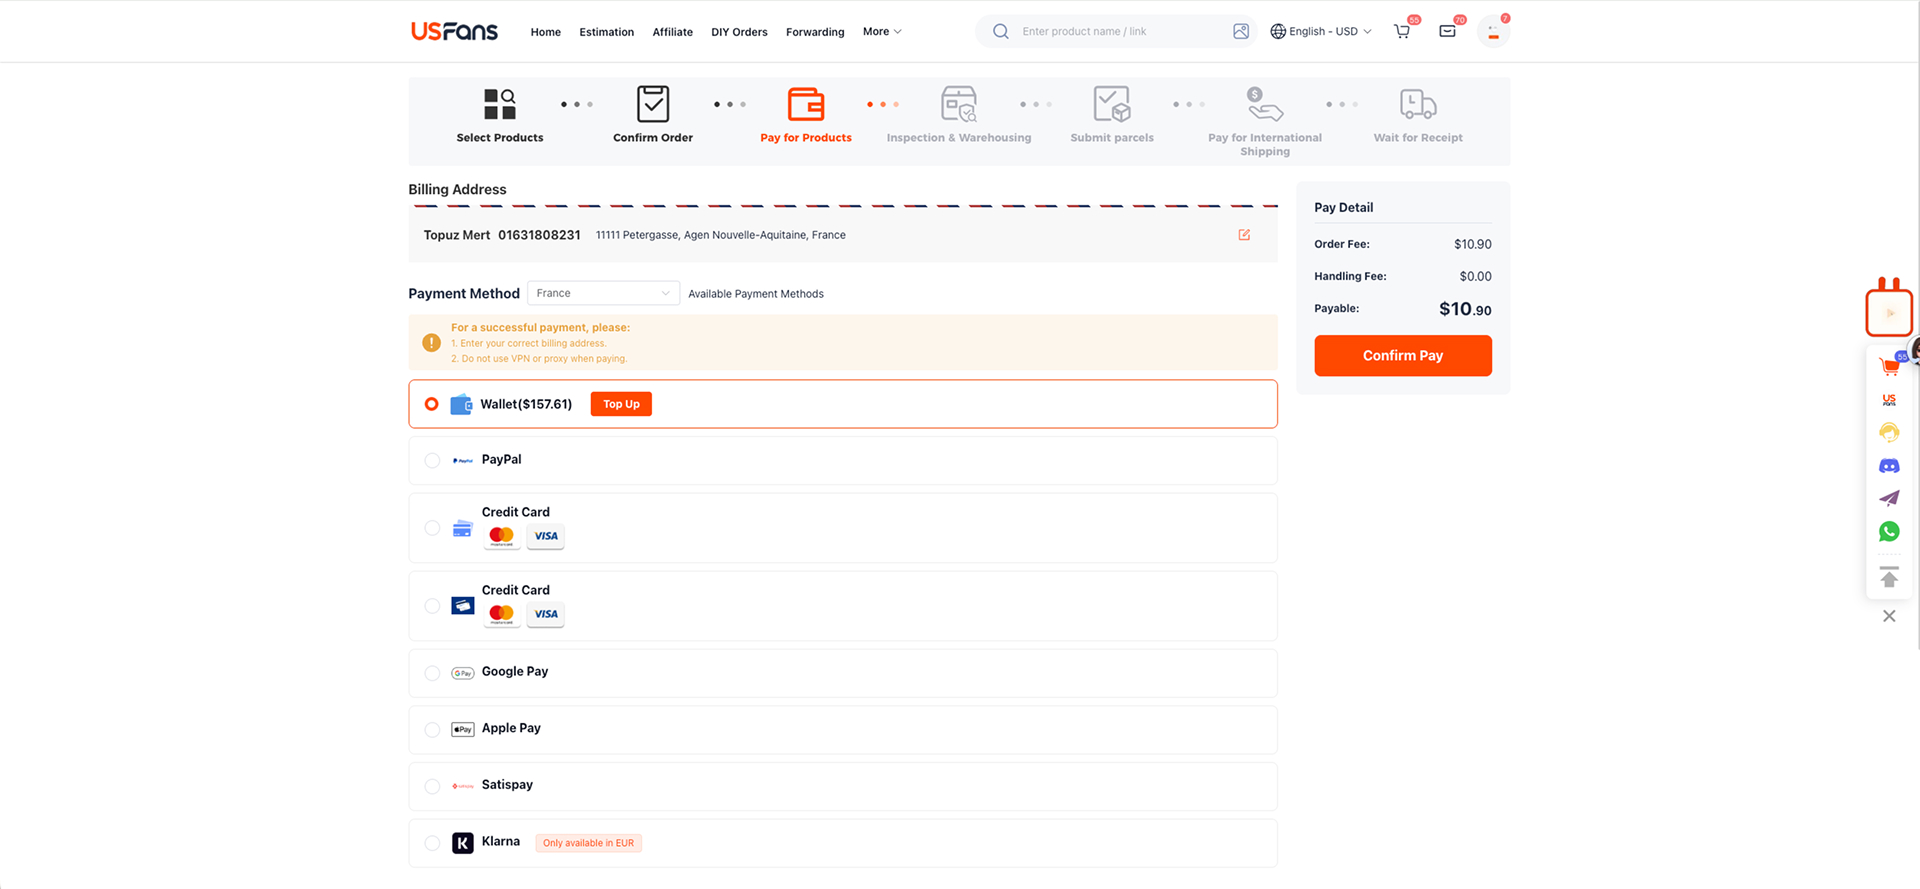Click the Confirm Order step icon
The image size is (1920, 889).
[x=653, y=104]
